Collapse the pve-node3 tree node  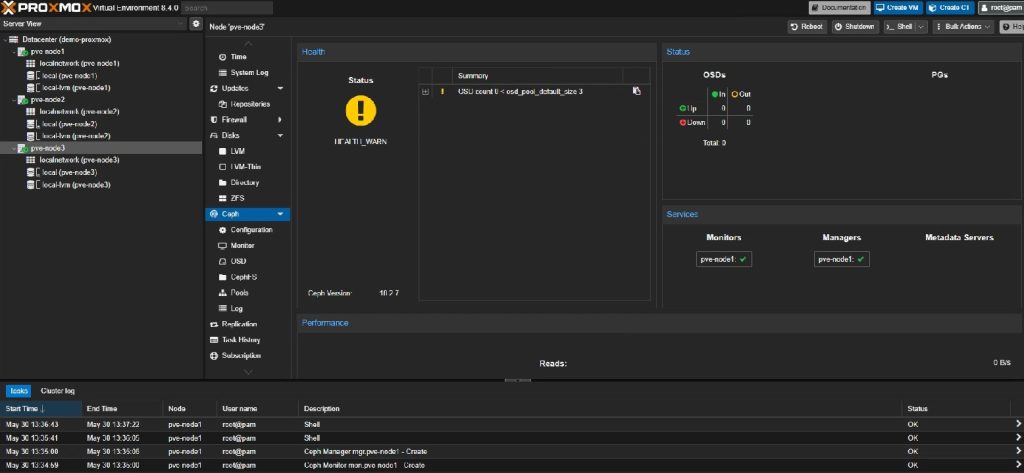pos(14,148)
